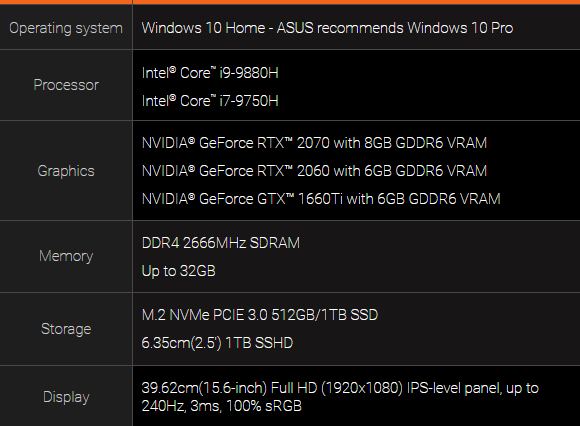Select the GeForce GTX 1660Ti line
580x426 pixels.
[321, 199]
